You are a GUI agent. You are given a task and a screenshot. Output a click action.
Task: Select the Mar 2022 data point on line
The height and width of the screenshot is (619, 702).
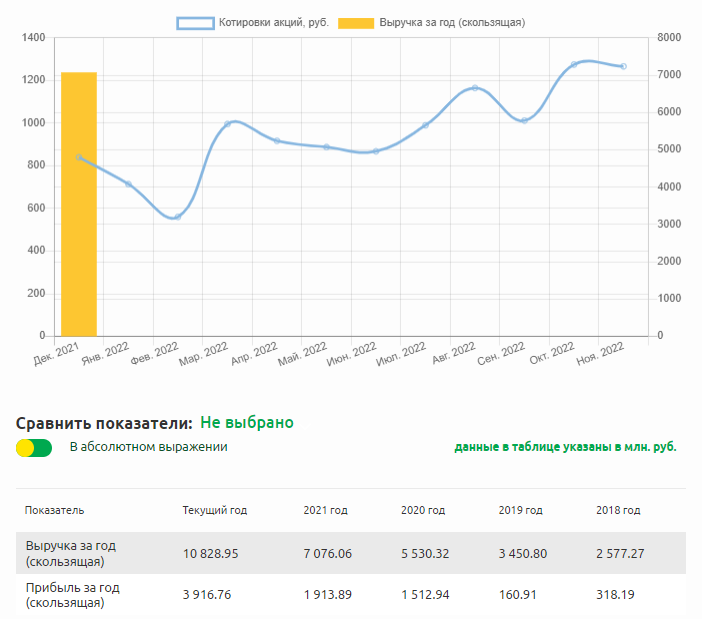(228, 124)
